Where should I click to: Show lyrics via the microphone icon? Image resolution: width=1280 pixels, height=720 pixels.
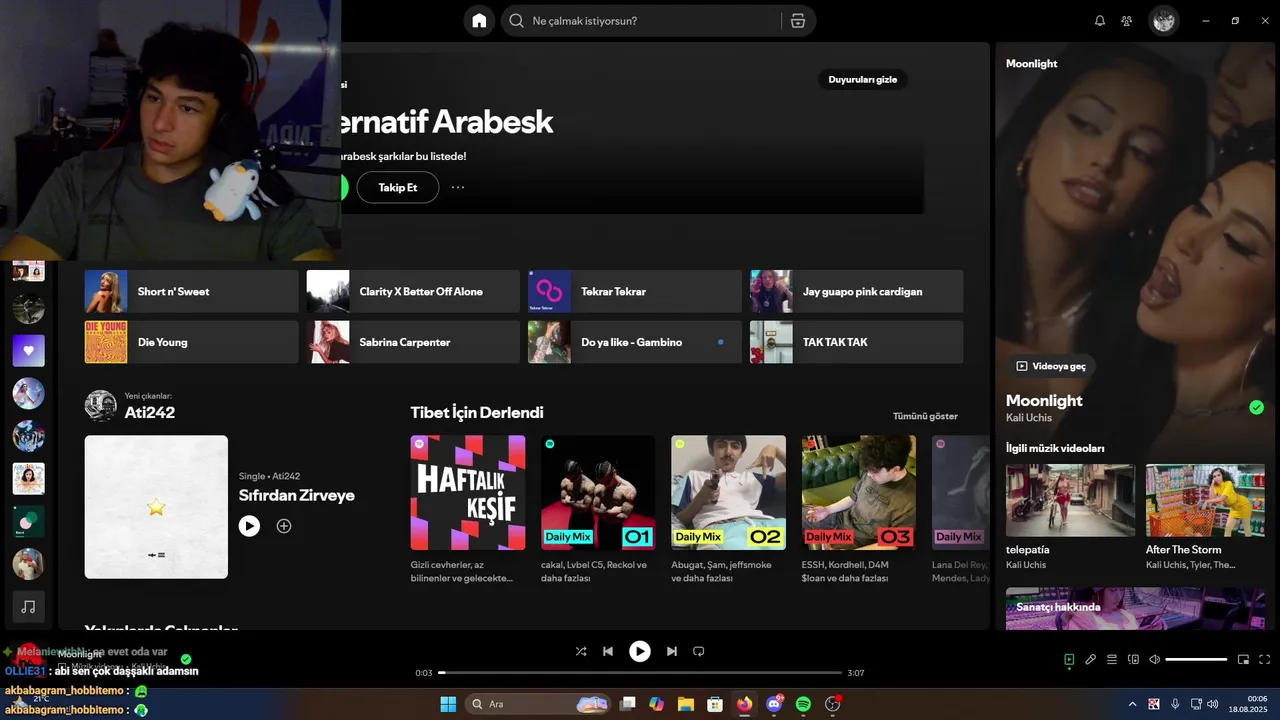1091,660
